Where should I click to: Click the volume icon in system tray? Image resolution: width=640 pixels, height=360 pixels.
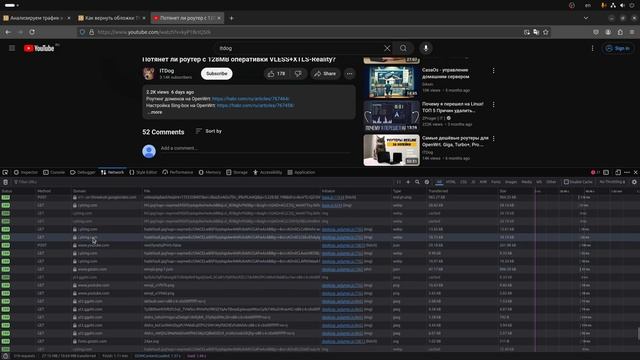622,5
